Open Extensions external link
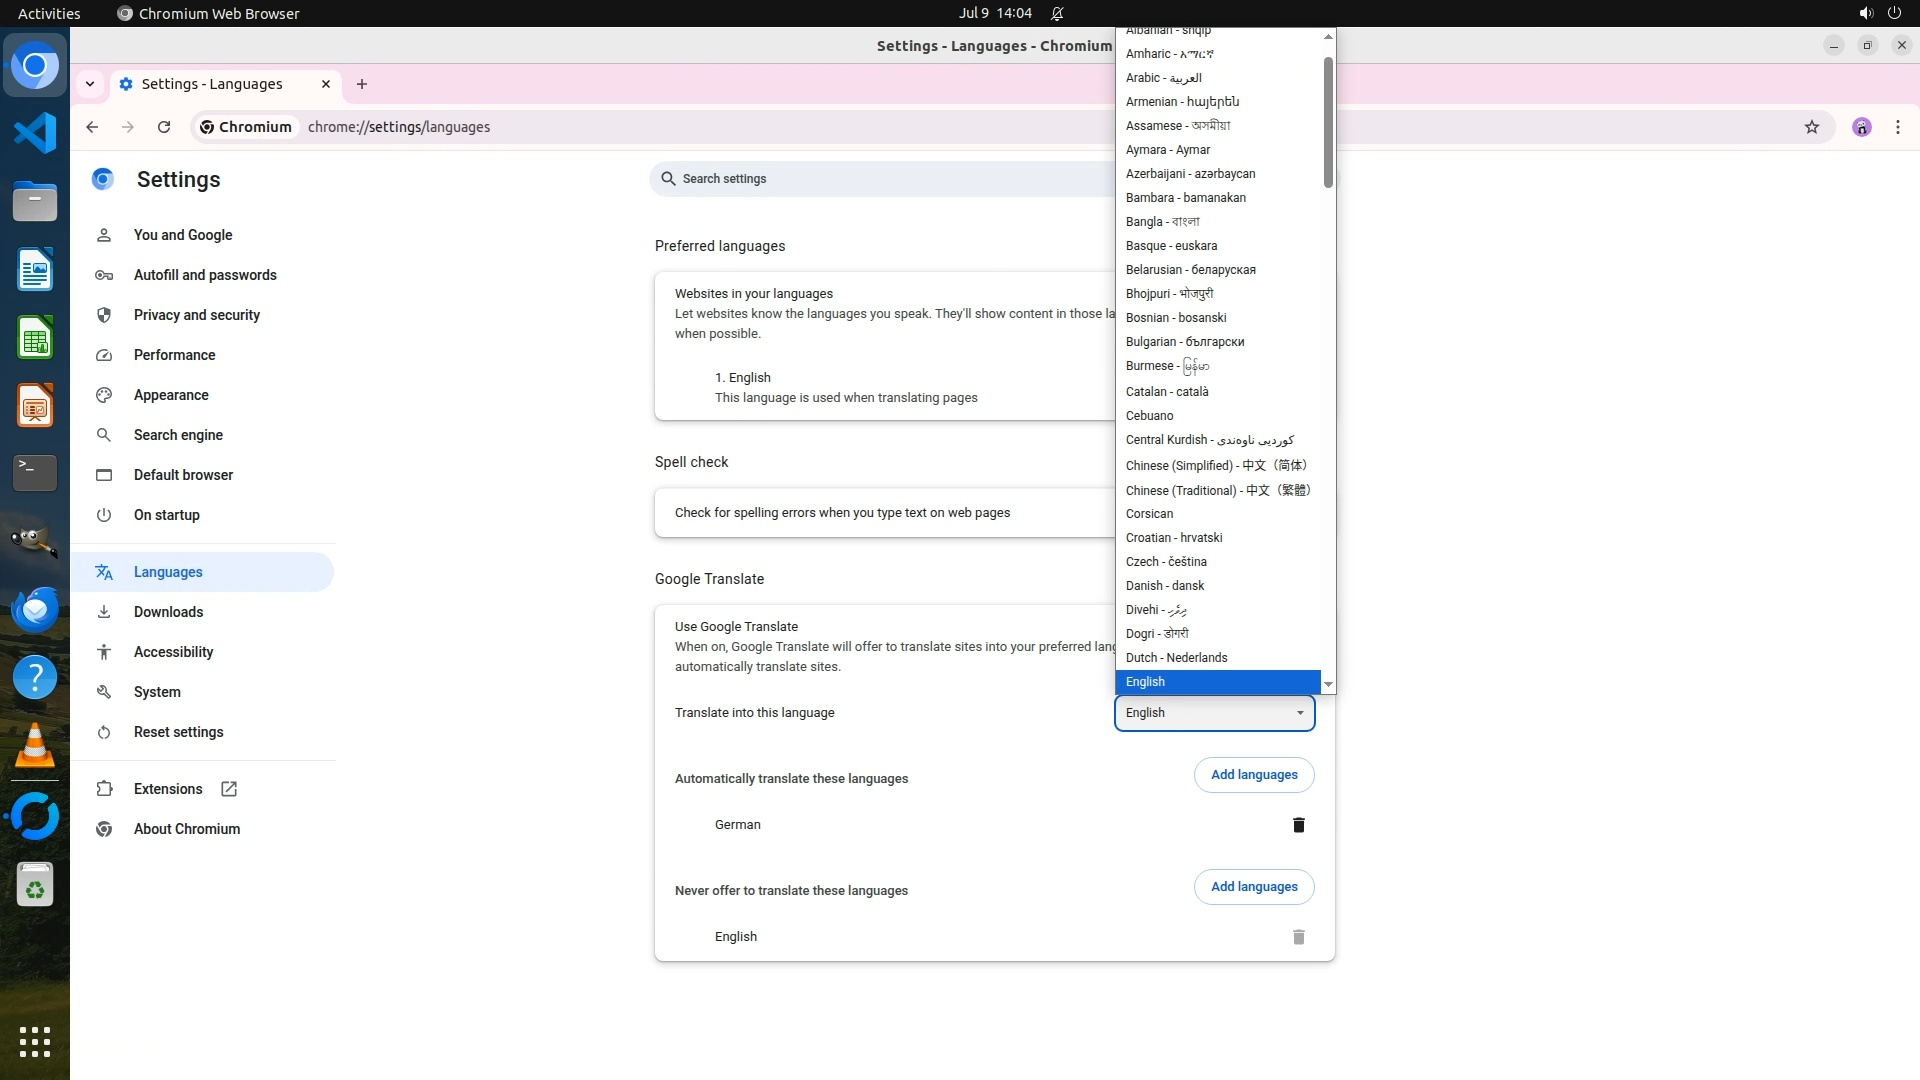This screenshot has height=1080, width=1920. 229,789
